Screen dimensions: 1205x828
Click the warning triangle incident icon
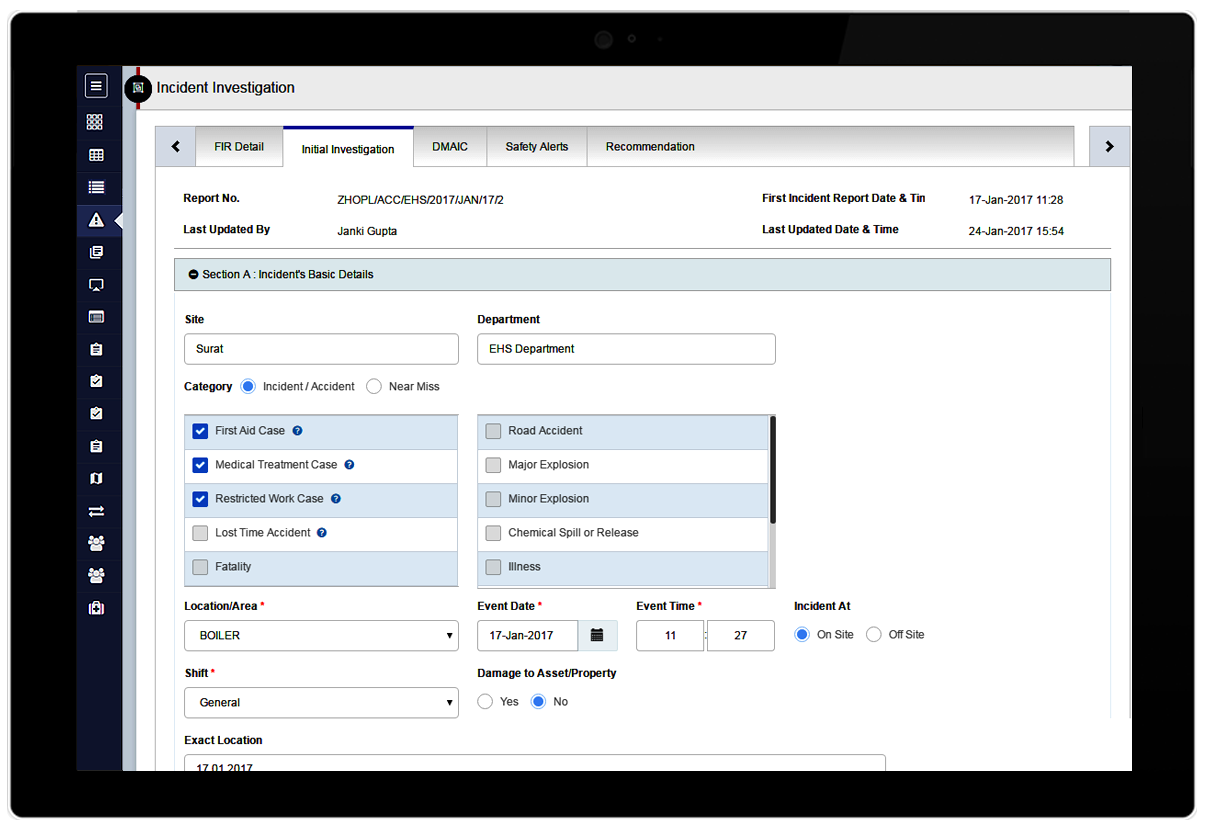click(x=96, y=220)
